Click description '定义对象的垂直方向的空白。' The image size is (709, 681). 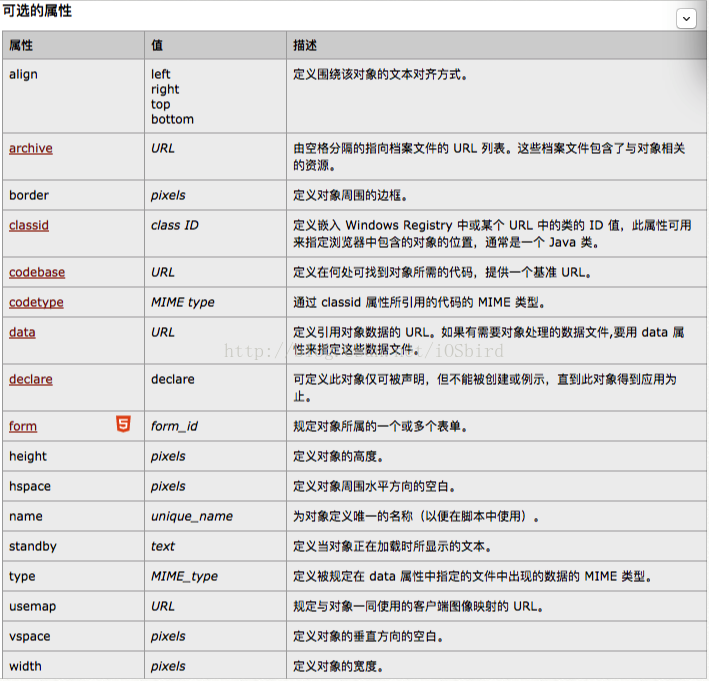(368, 636)
